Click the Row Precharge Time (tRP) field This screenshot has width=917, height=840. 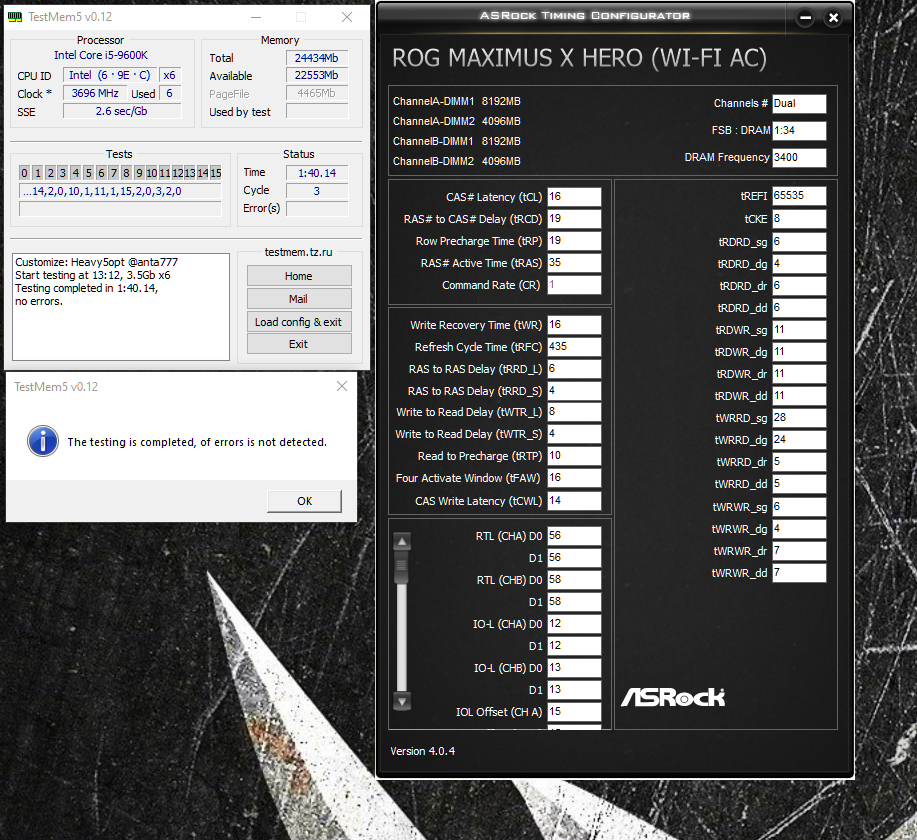coord(574,241)
